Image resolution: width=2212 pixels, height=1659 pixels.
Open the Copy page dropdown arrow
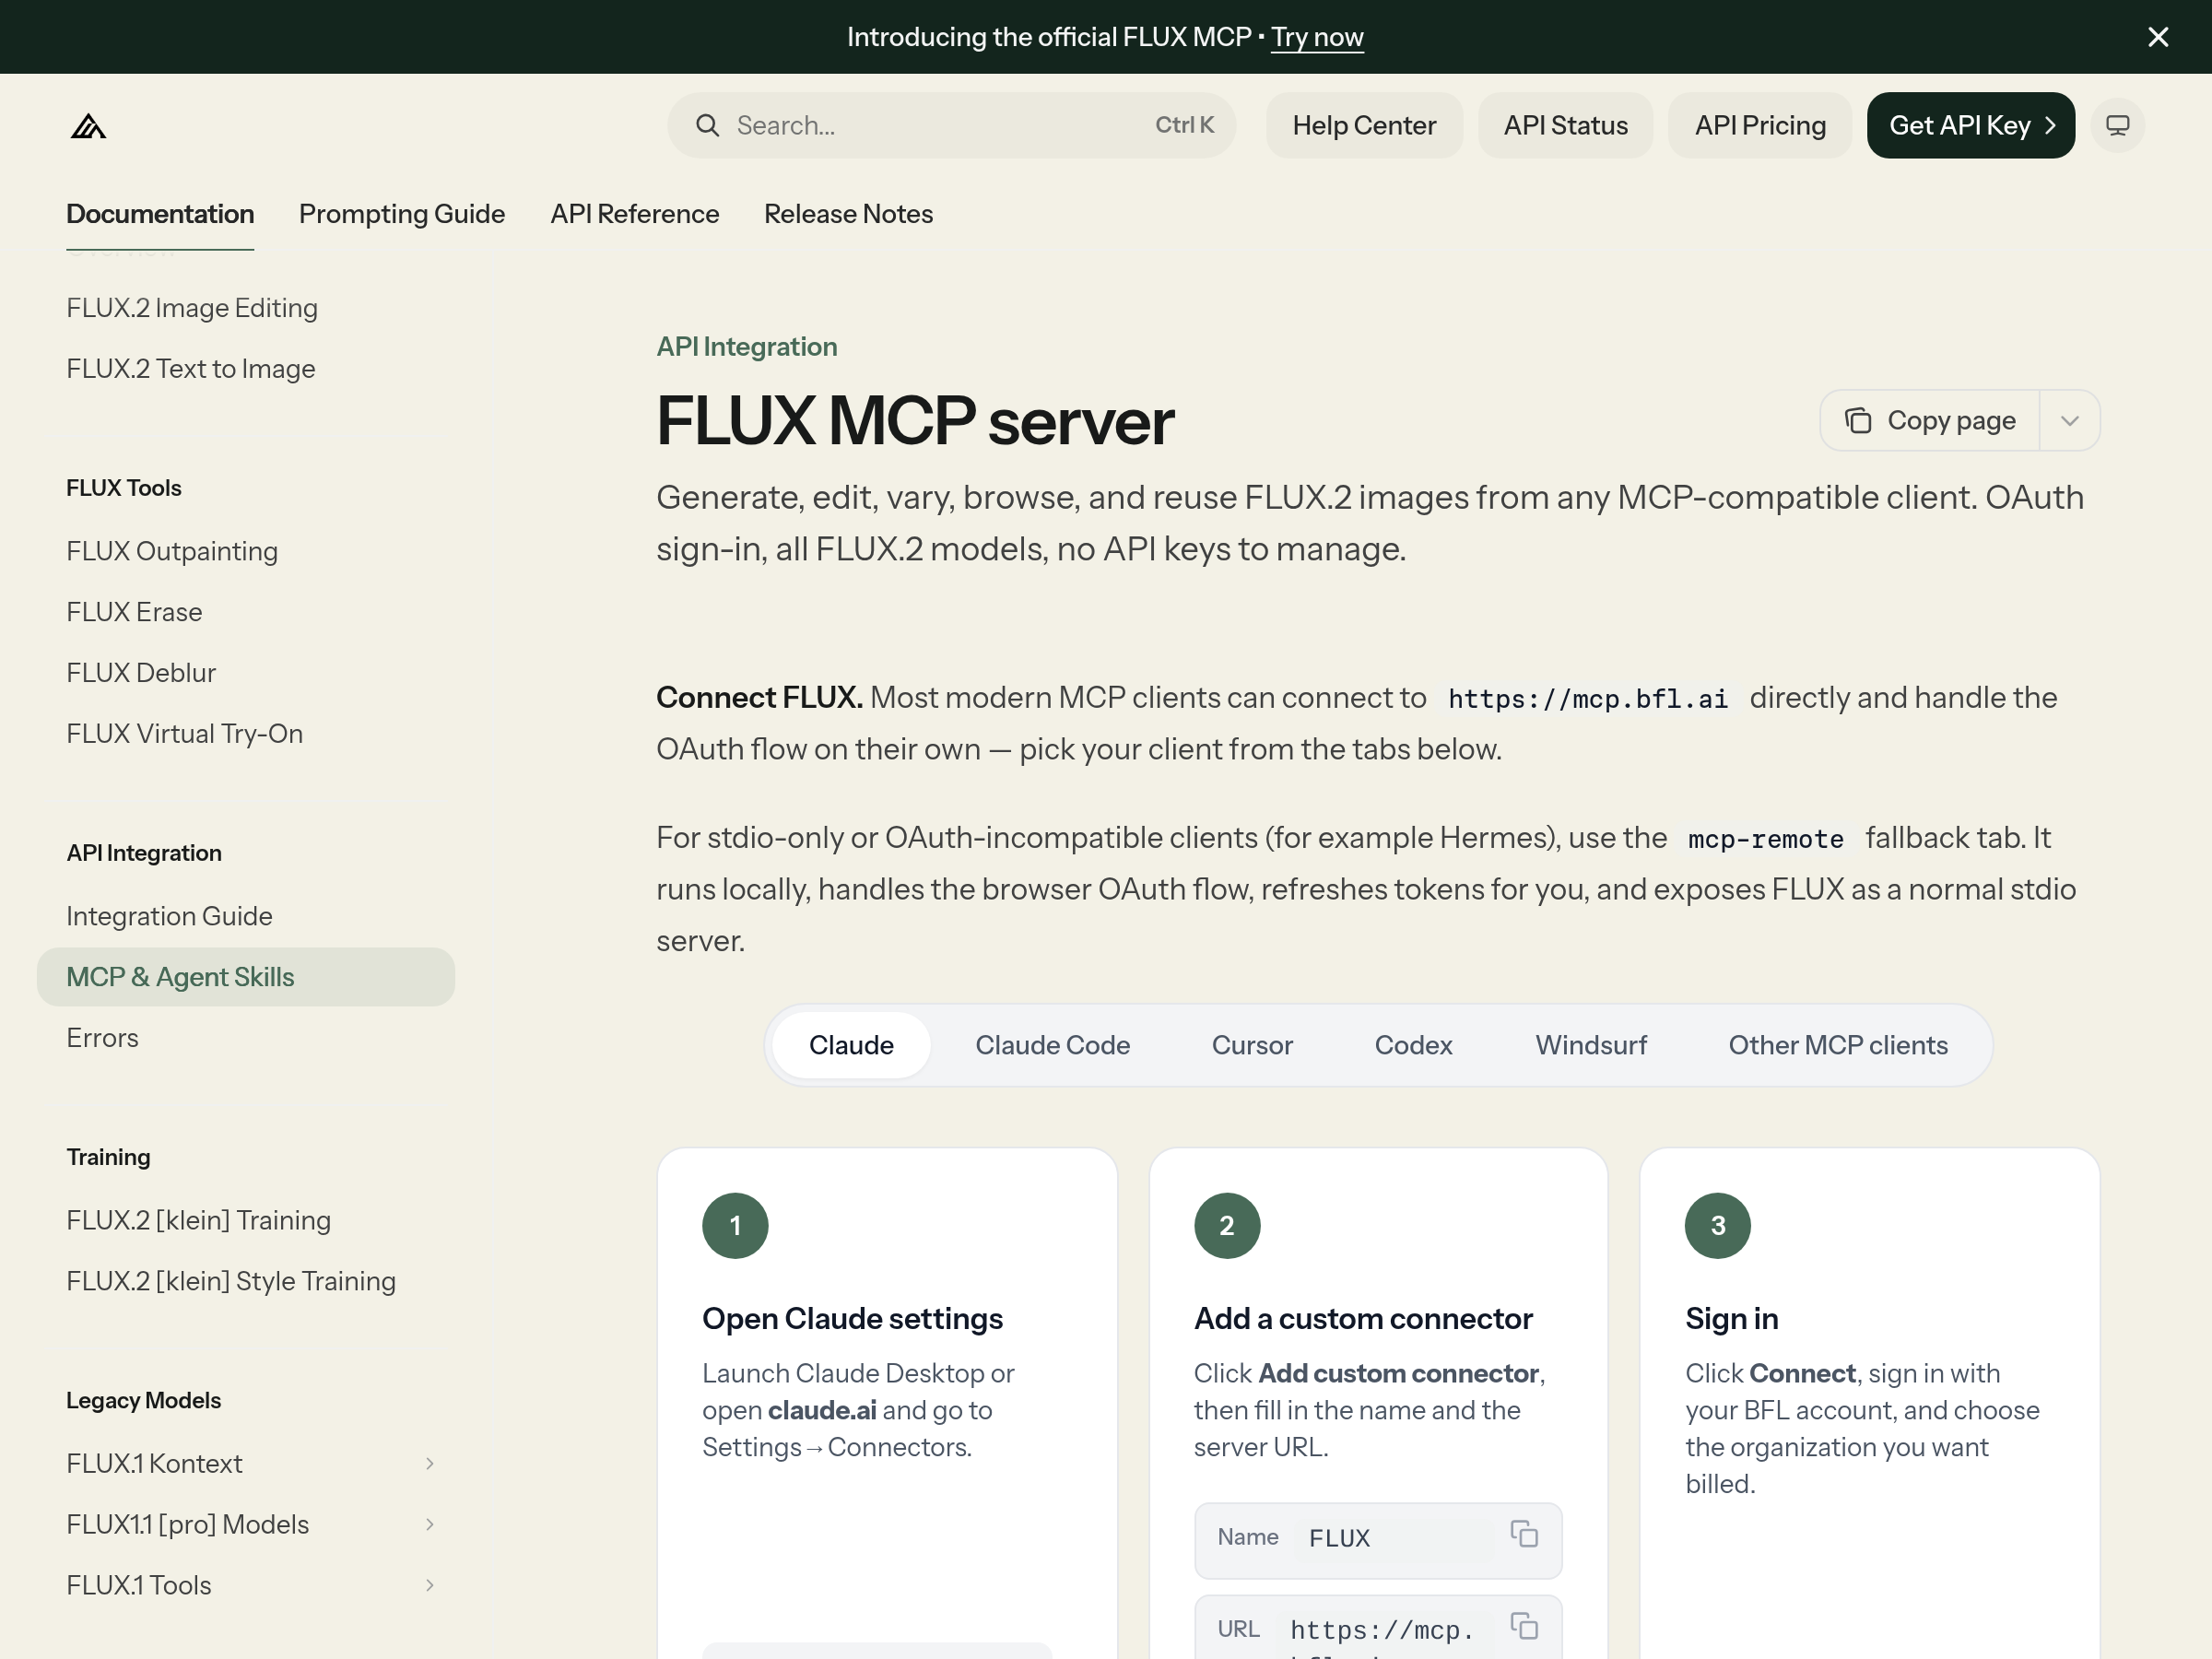click(x=2070, y=420)
